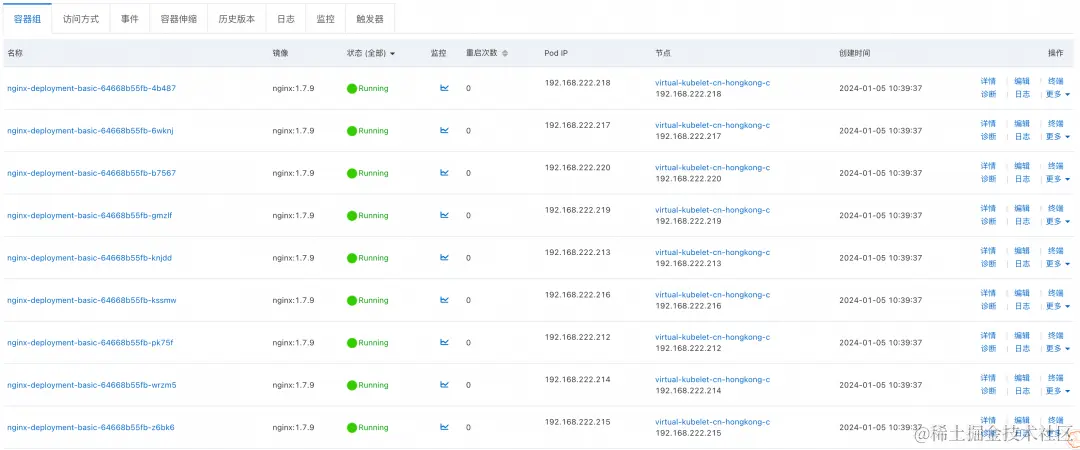Screen dimensions: 1080x450
Task: Open pod nginx-deployment-basic-64668b55fb-gmzlf
Action: coord(90,215)
